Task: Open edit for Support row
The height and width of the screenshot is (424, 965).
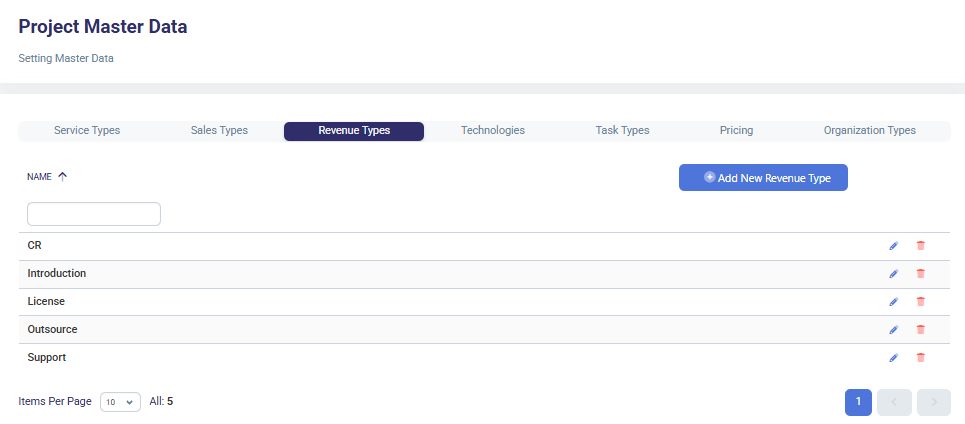Action: coord(893,358)
